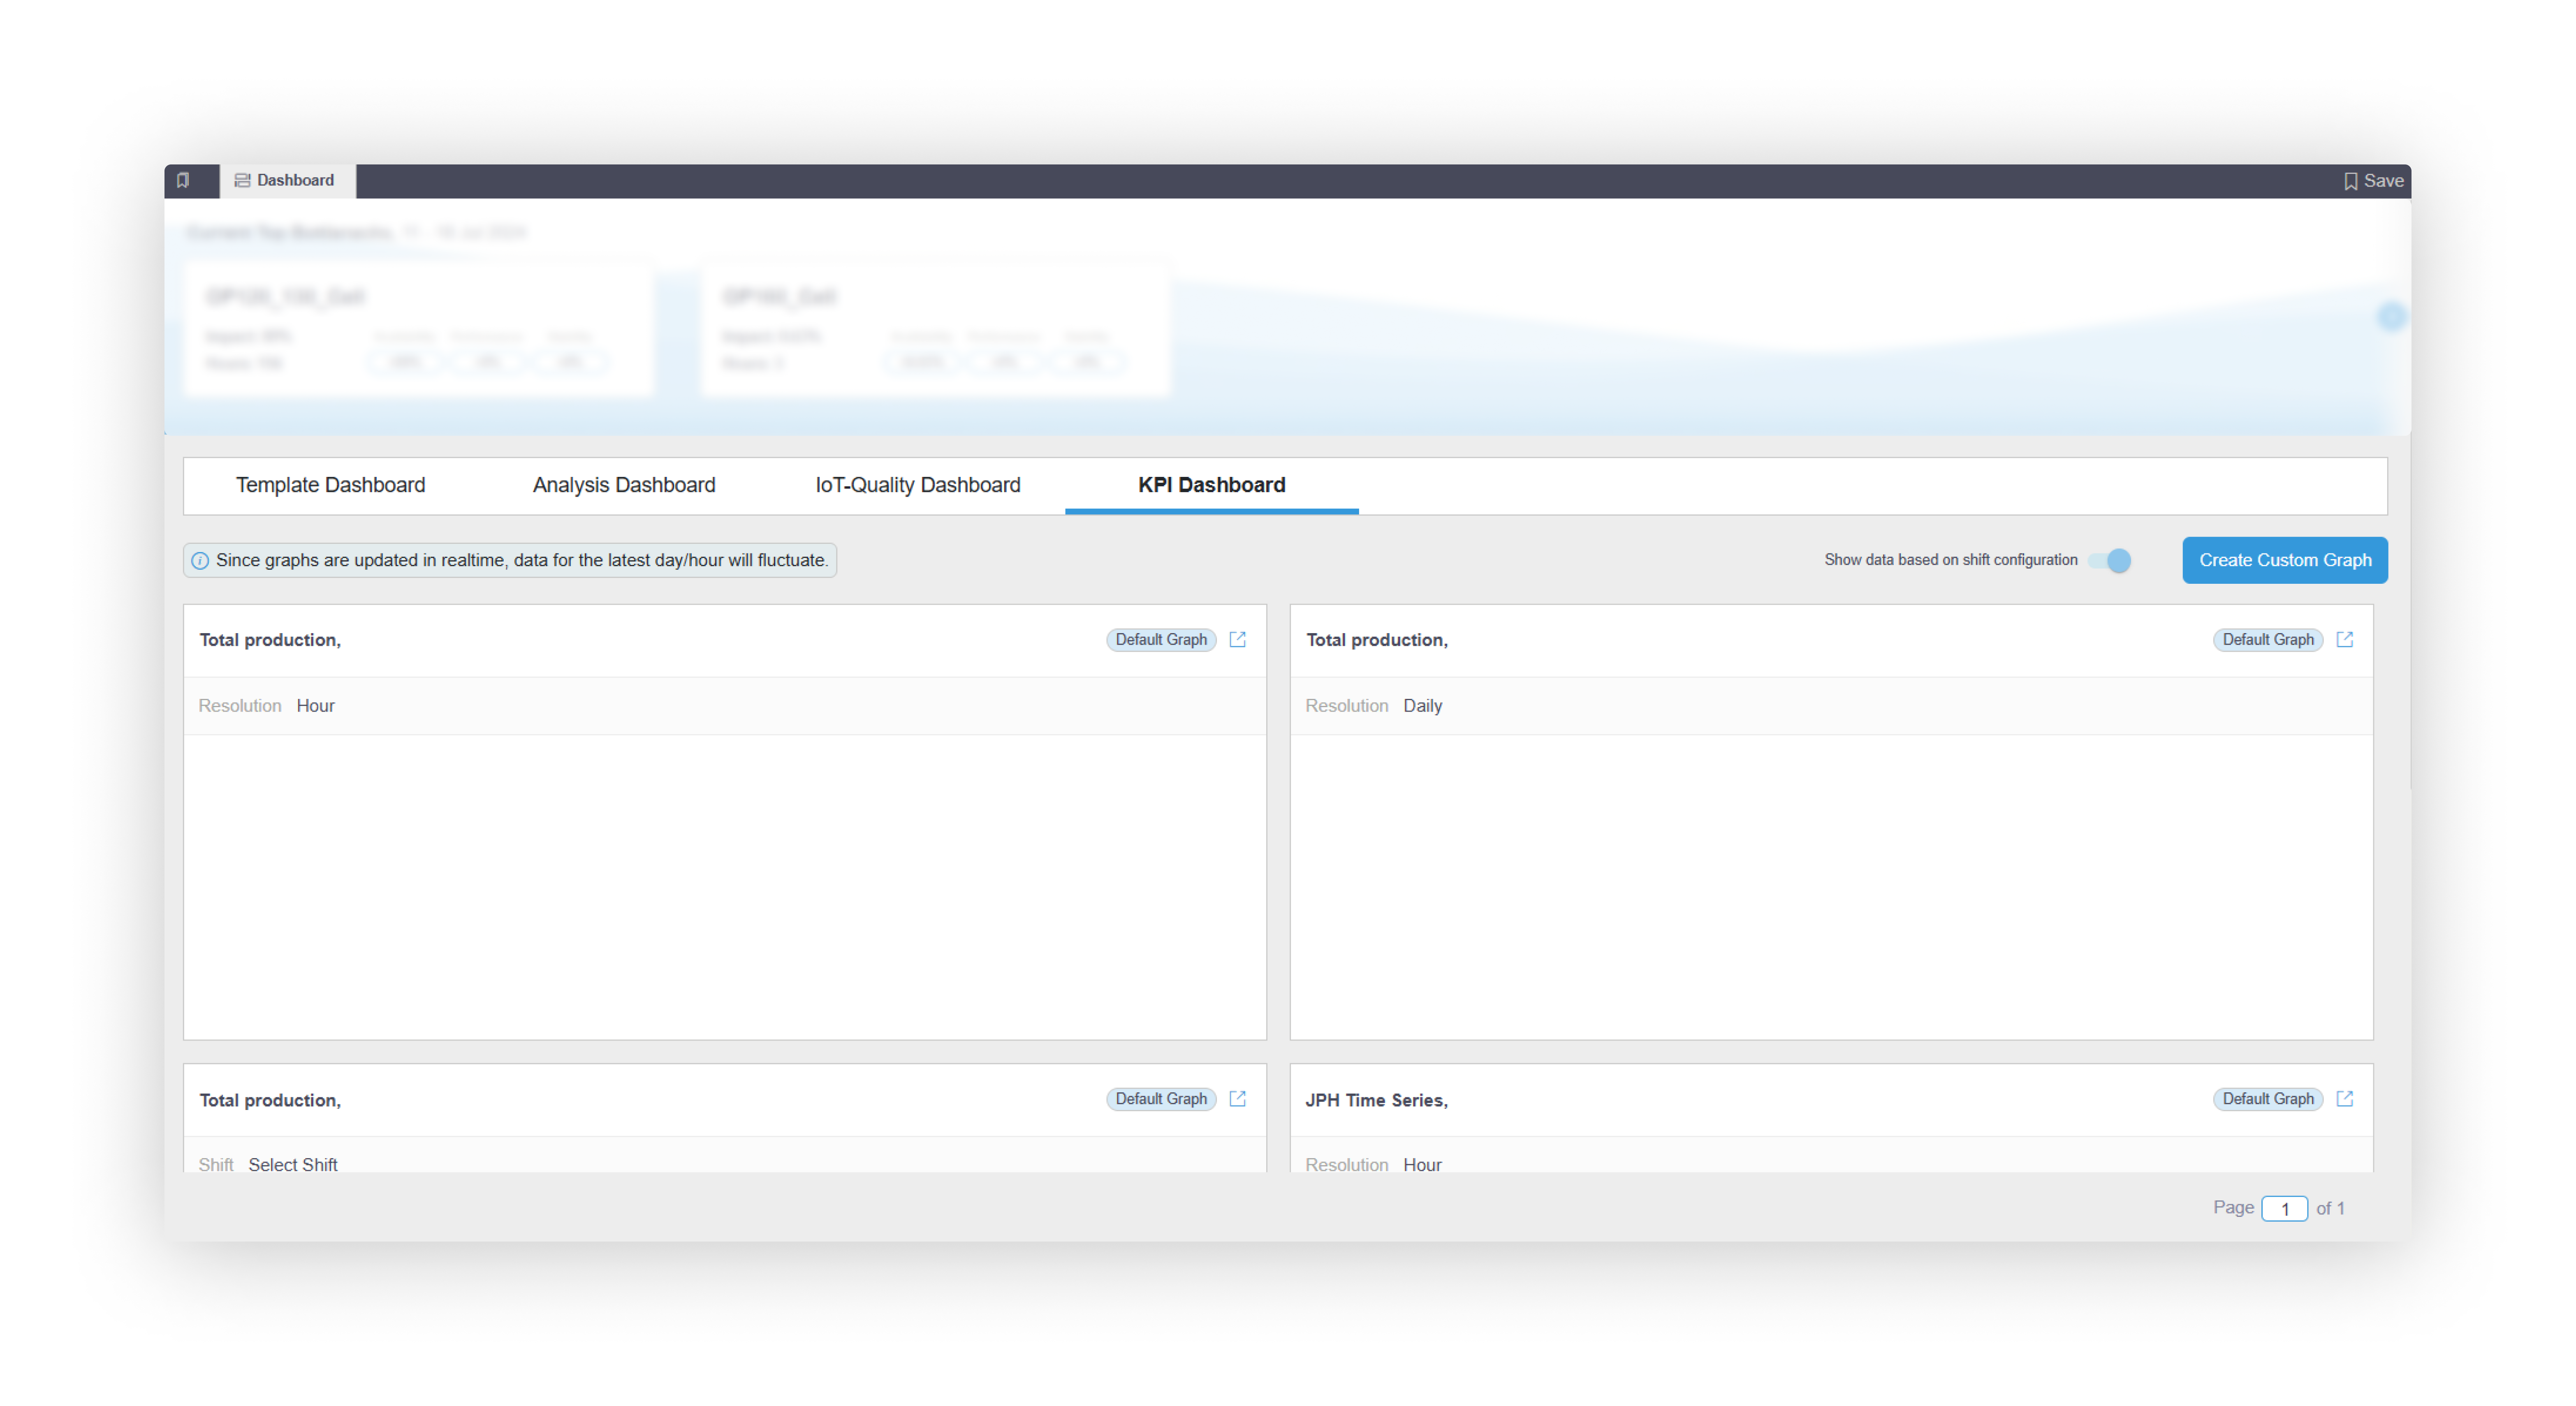Click JPH Time Series title text

point(1376,1100)
